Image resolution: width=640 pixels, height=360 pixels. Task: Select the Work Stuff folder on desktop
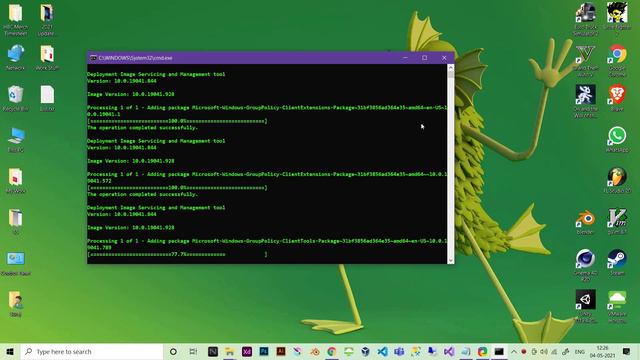47,57
